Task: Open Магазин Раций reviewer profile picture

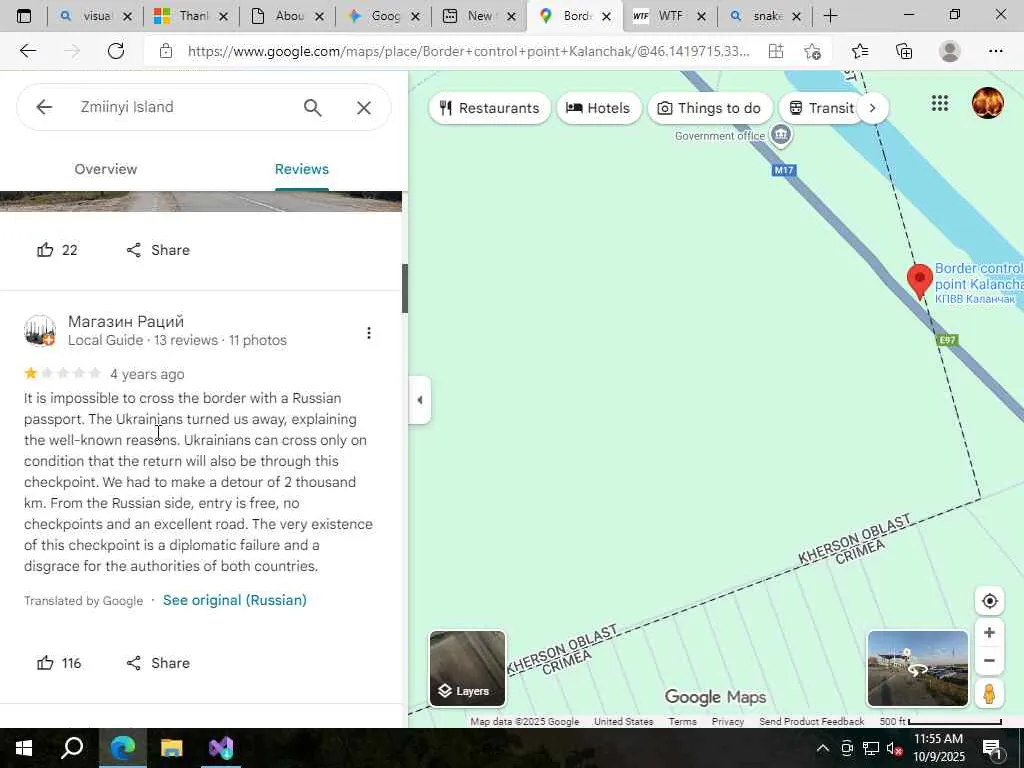Action: click(40, 331)
